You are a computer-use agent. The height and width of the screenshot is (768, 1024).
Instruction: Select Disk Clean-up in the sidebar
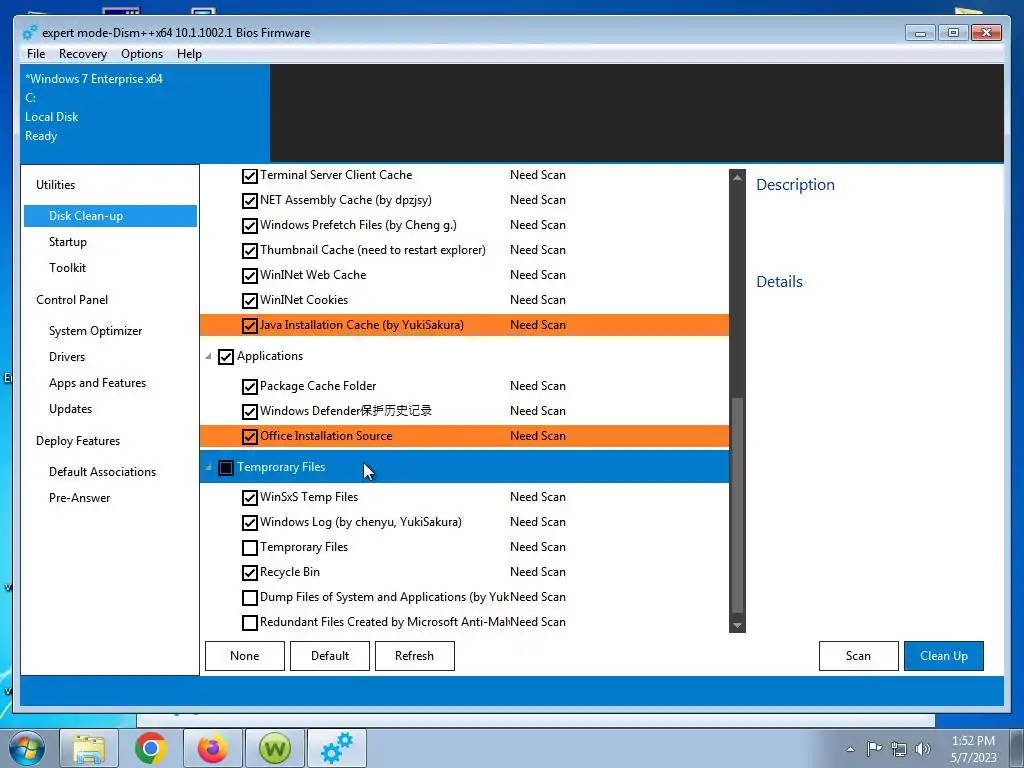coord(110,216)
